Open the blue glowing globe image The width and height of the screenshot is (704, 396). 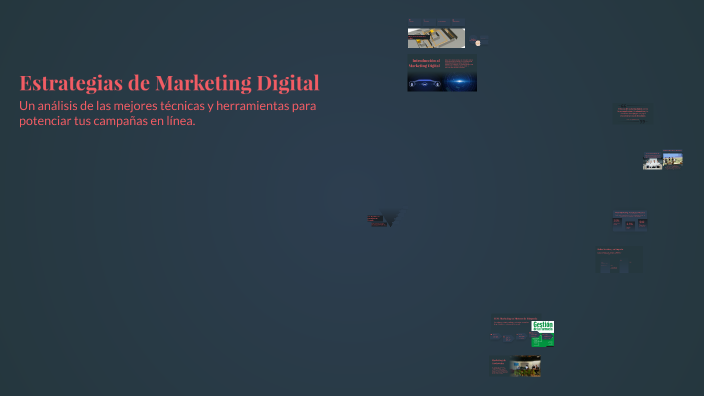point(461,82)
